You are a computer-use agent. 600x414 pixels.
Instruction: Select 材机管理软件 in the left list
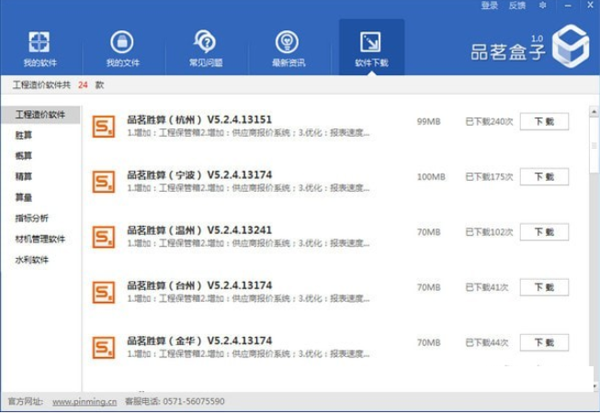pyautogui.click(x=40, y=239)
